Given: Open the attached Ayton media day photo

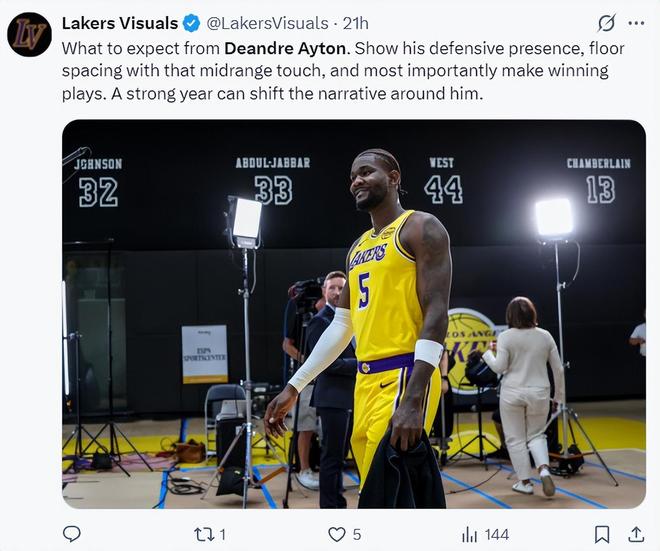Looking at the screenshot, I should (x=353, y=314).
